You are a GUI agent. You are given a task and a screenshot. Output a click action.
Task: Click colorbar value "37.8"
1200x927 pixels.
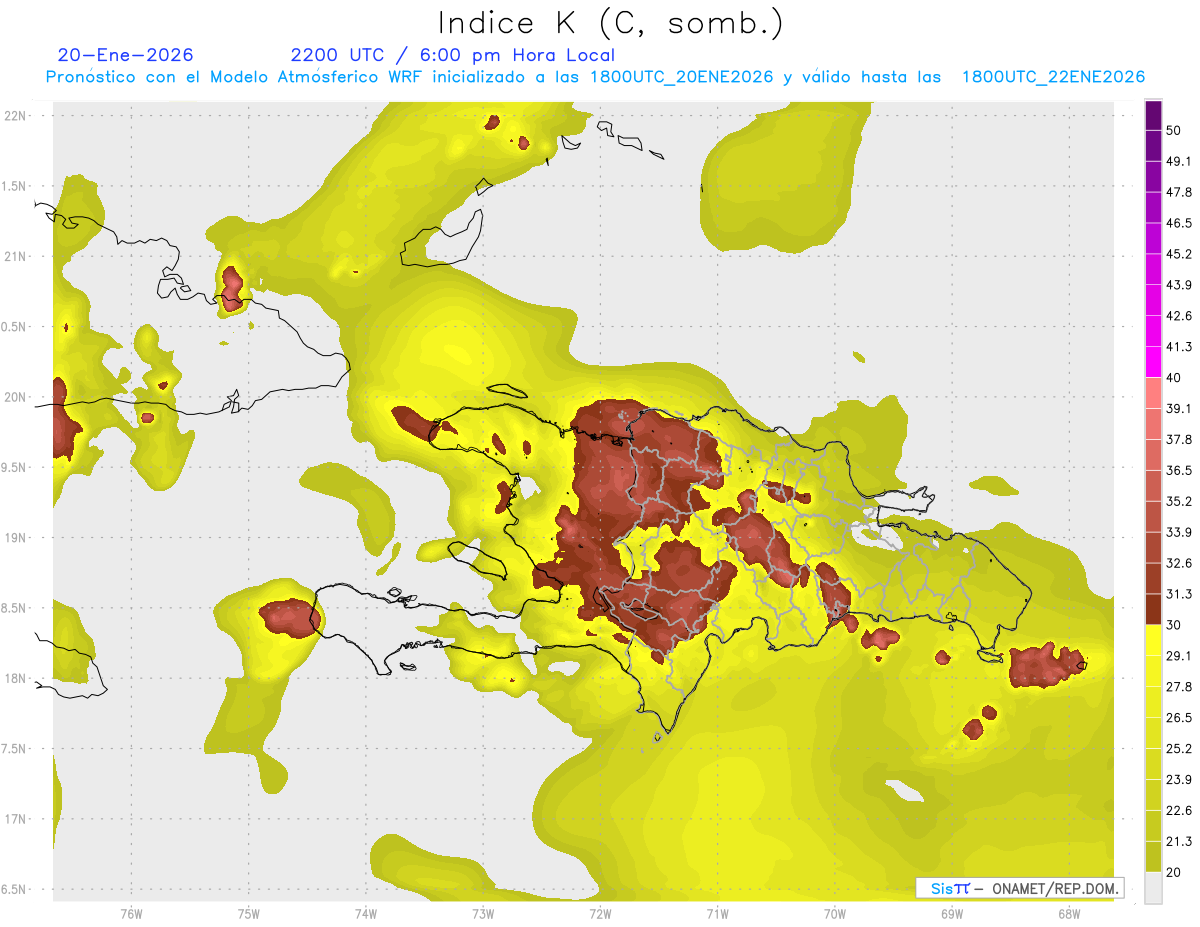pyautogui.click(x=1179, y=439)
